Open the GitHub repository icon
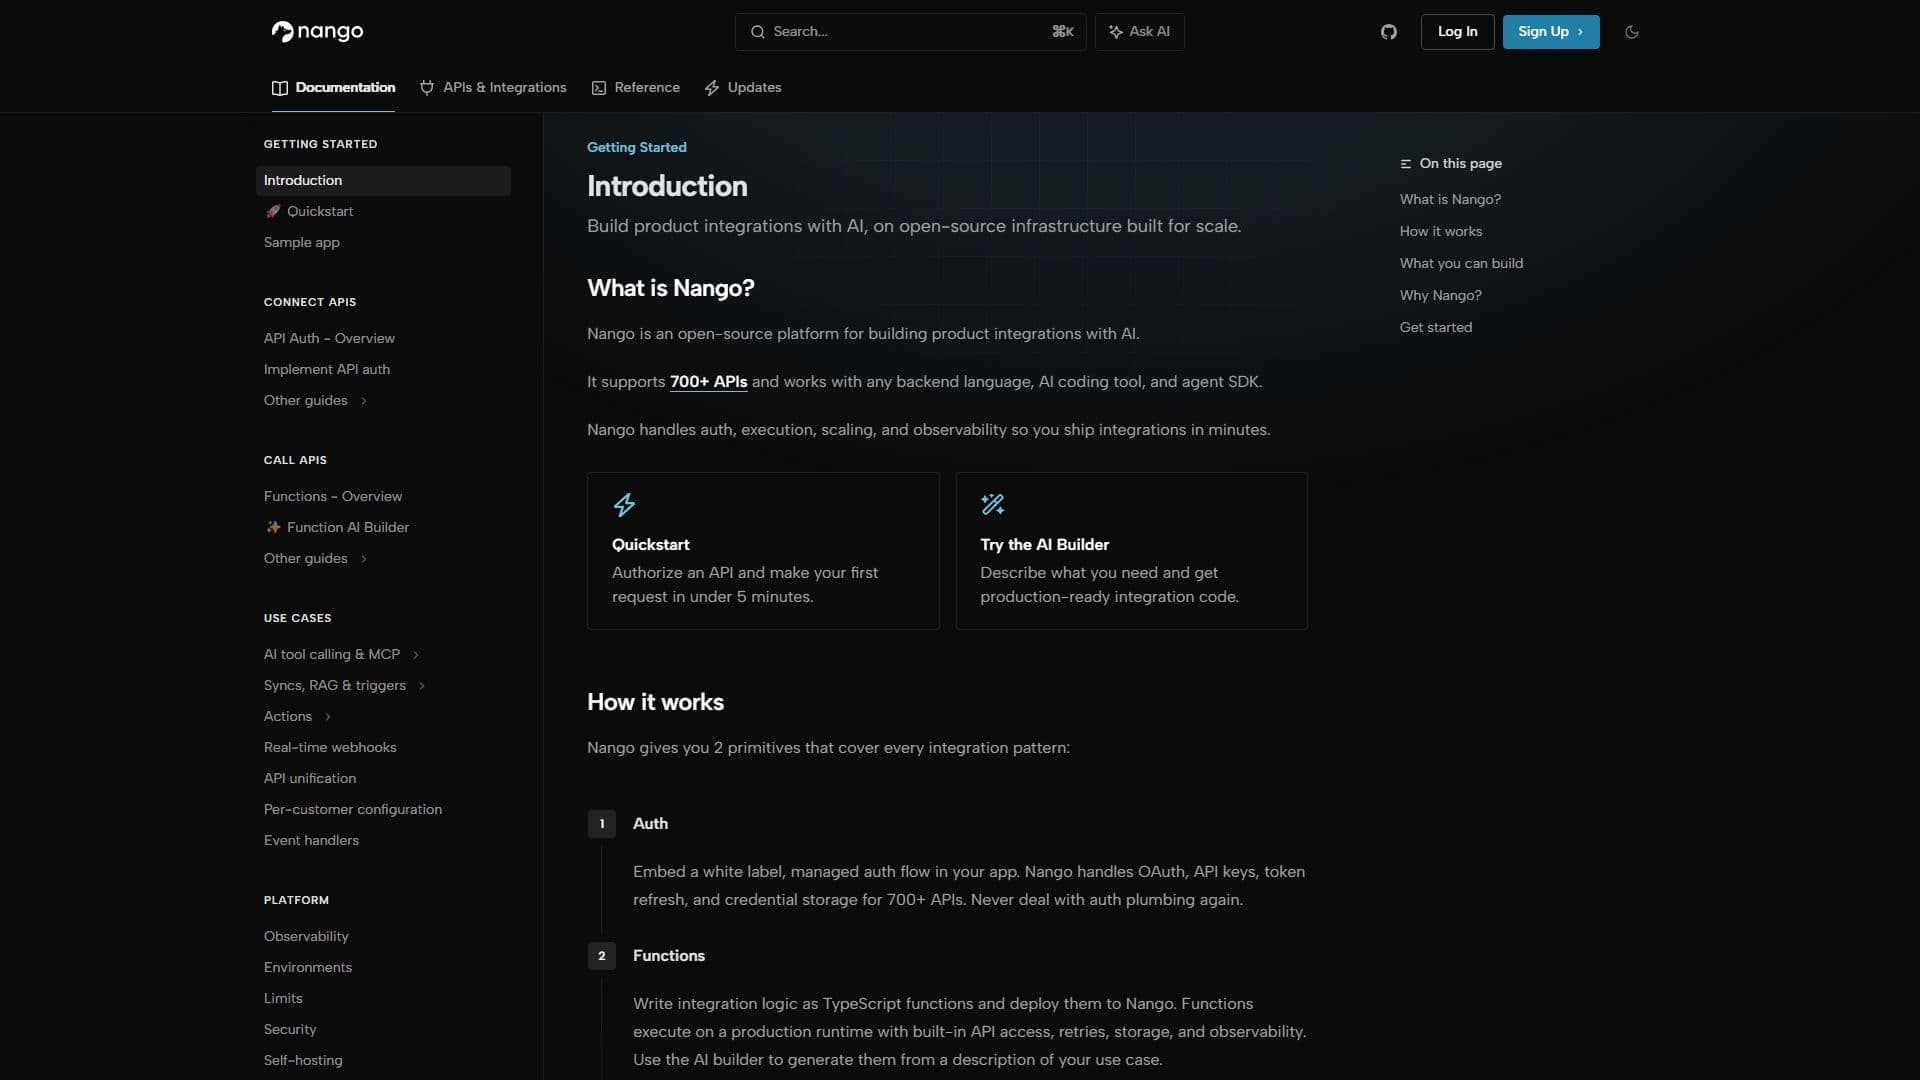The height and width of the screenshot is (1080, 1920). point(1388,32)
